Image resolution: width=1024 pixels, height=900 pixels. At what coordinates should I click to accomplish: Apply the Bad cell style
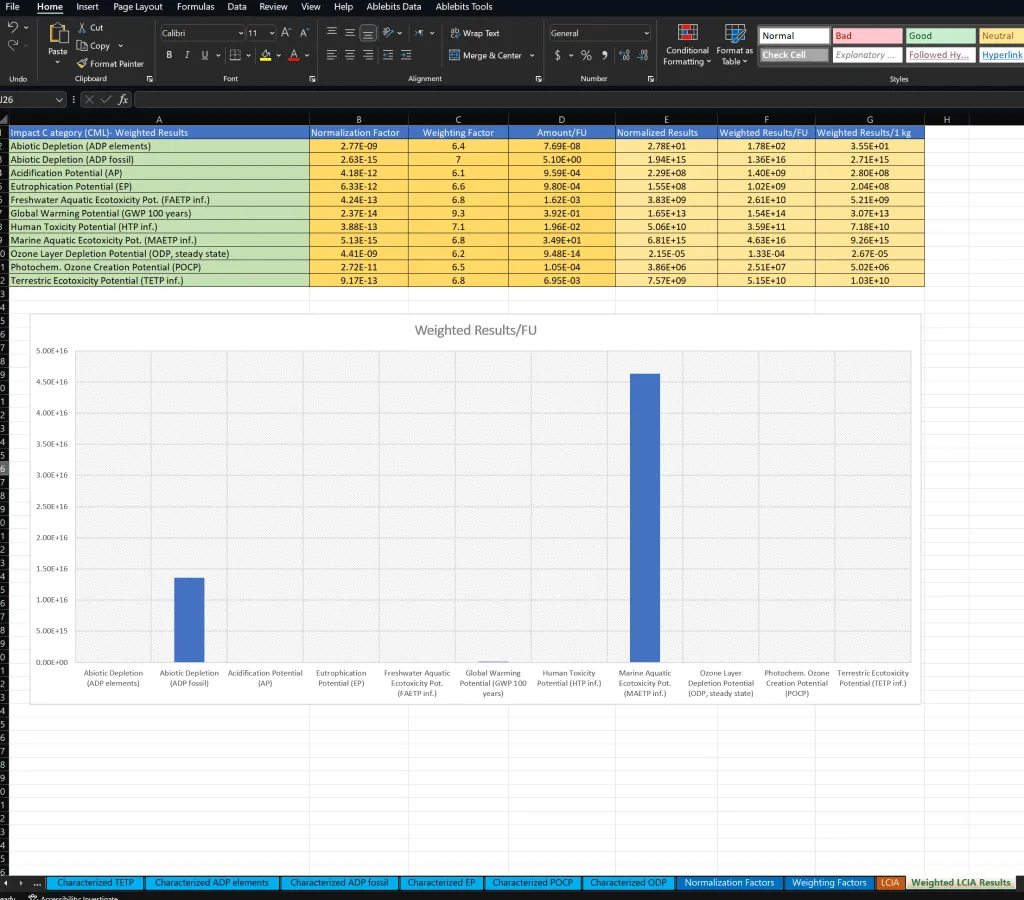point(866,35)
